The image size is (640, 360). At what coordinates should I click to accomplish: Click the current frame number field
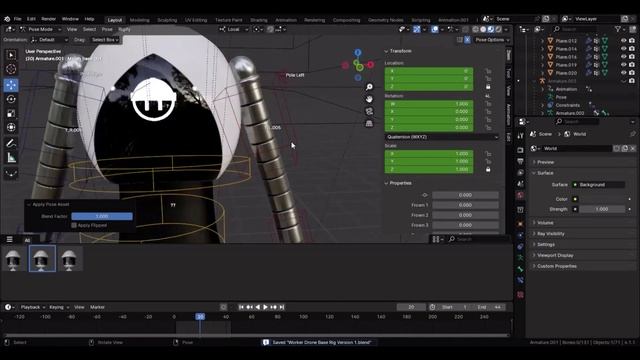pyautogui.click(x=411, y=307)
